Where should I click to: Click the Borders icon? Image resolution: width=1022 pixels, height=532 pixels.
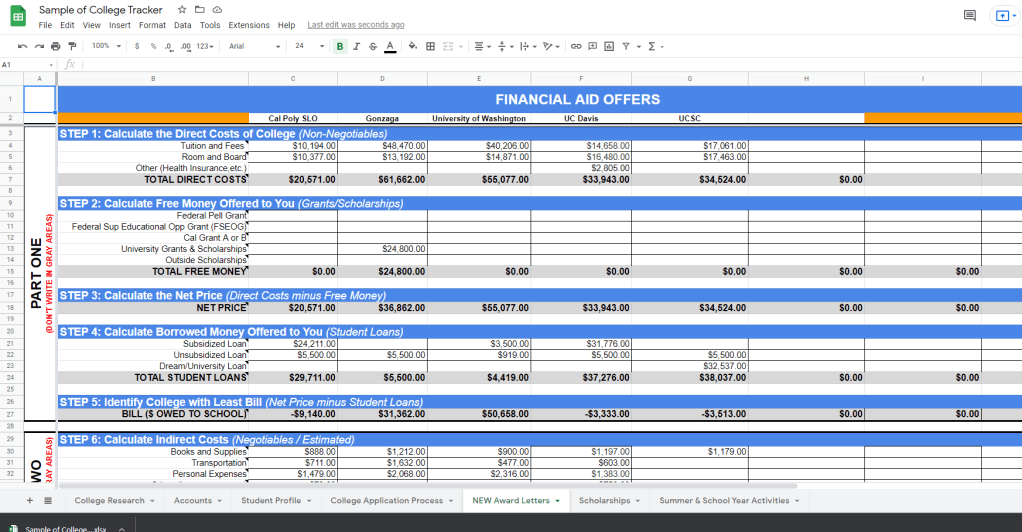tap(430, 46)
